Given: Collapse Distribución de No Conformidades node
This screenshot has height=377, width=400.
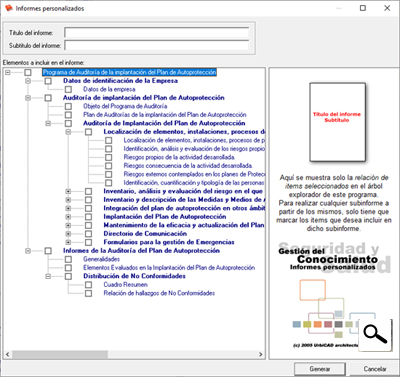Looking at the screenshot, I should [48, 276].
